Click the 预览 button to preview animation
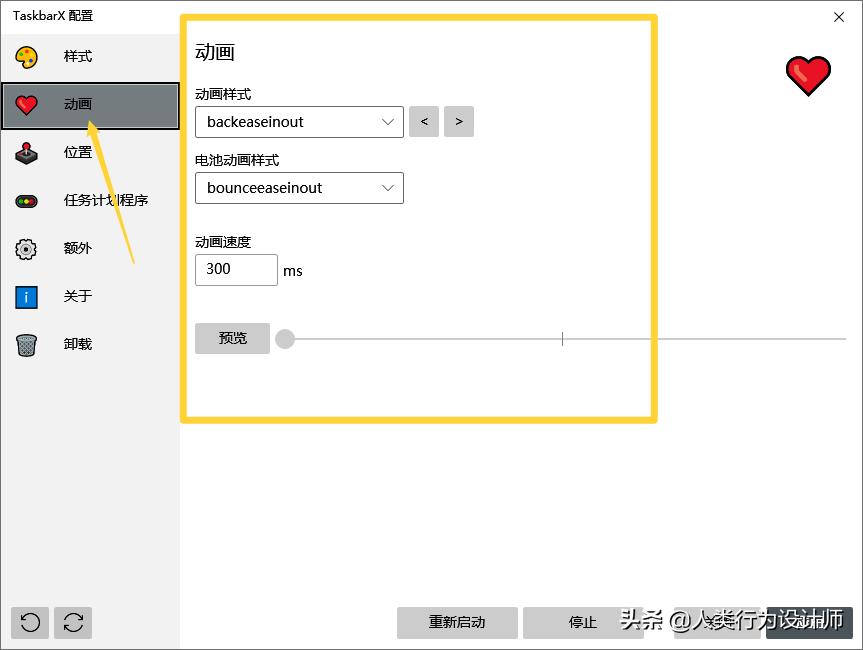Viewport: 863px width, 650px height. tap(232, 338)
